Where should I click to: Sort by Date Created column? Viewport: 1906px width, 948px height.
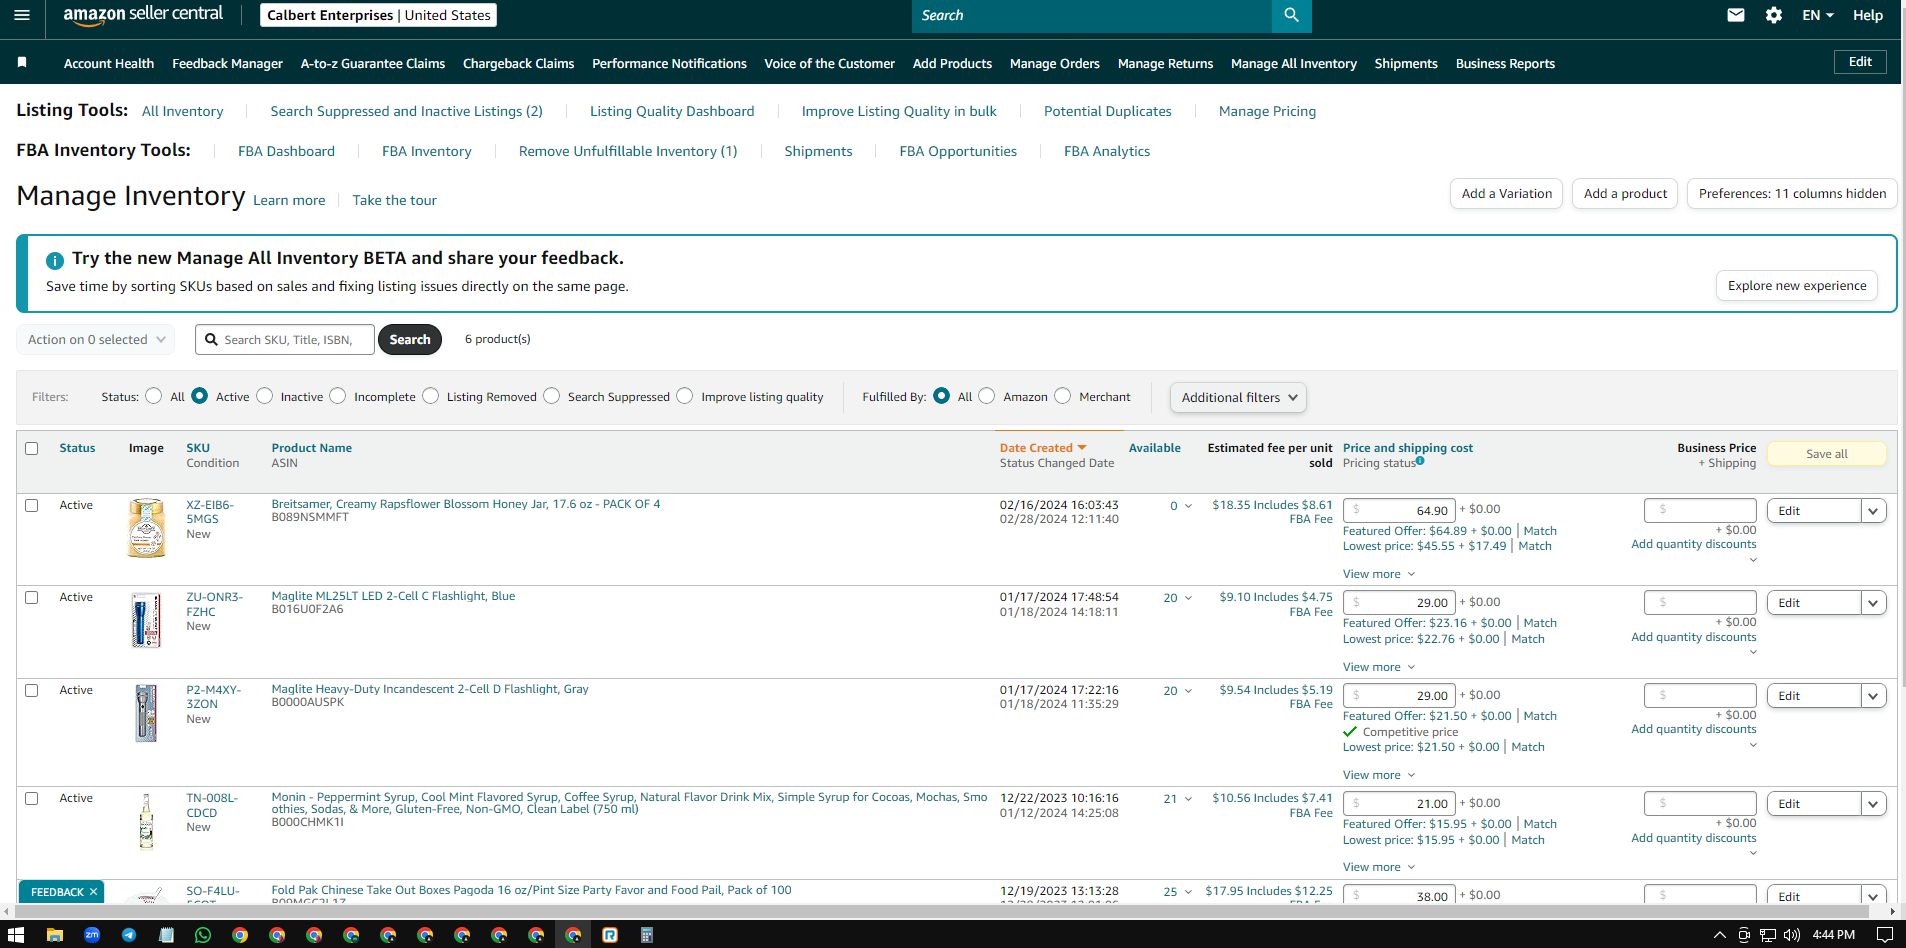point(1043,448)
